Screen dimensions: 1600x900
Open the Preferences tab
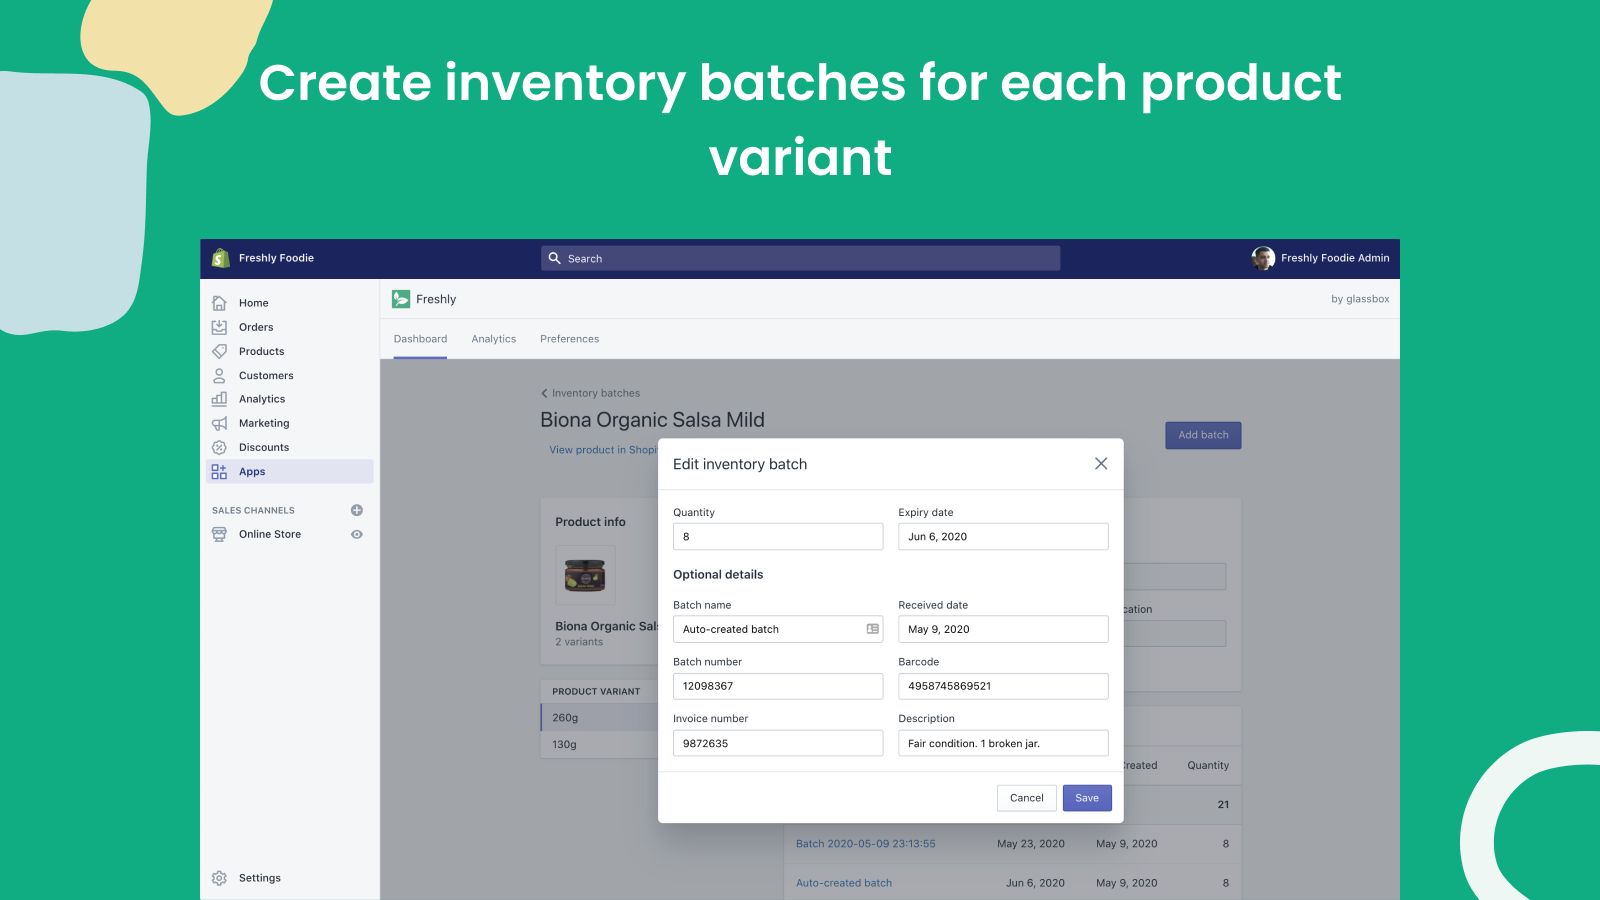(570, 339)
